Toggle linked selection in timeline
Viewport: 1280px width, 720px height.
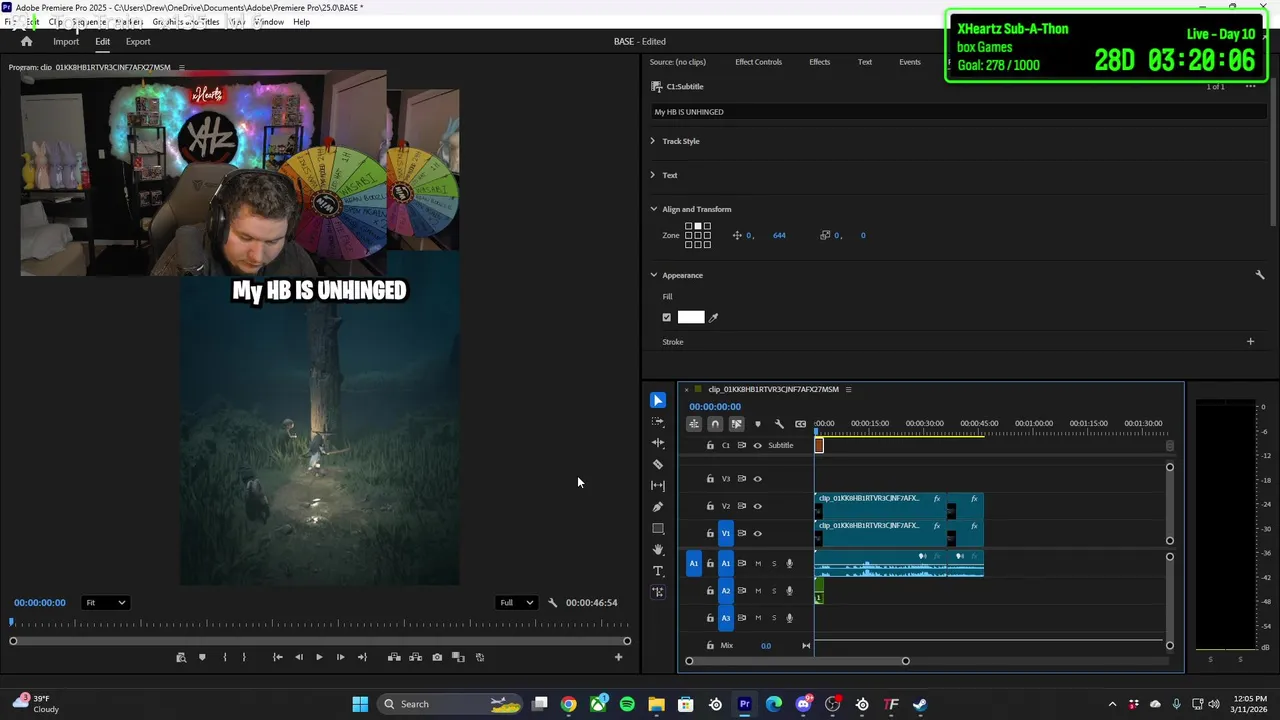tap(736, 424)
